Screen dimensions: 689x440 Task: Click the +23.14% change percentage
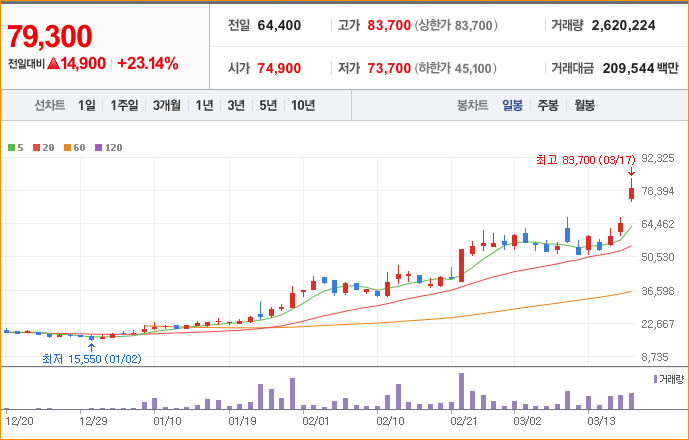tap(148, 64)
